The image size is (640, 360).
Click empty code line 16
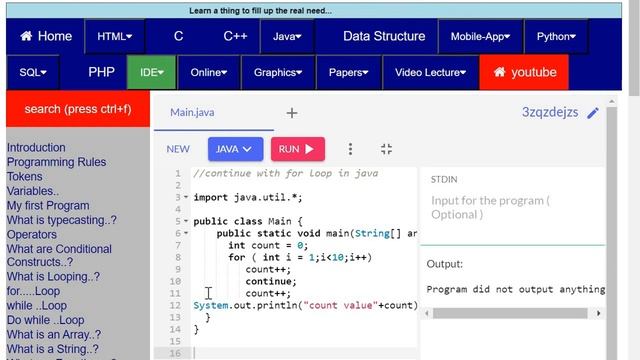point(304,353)
